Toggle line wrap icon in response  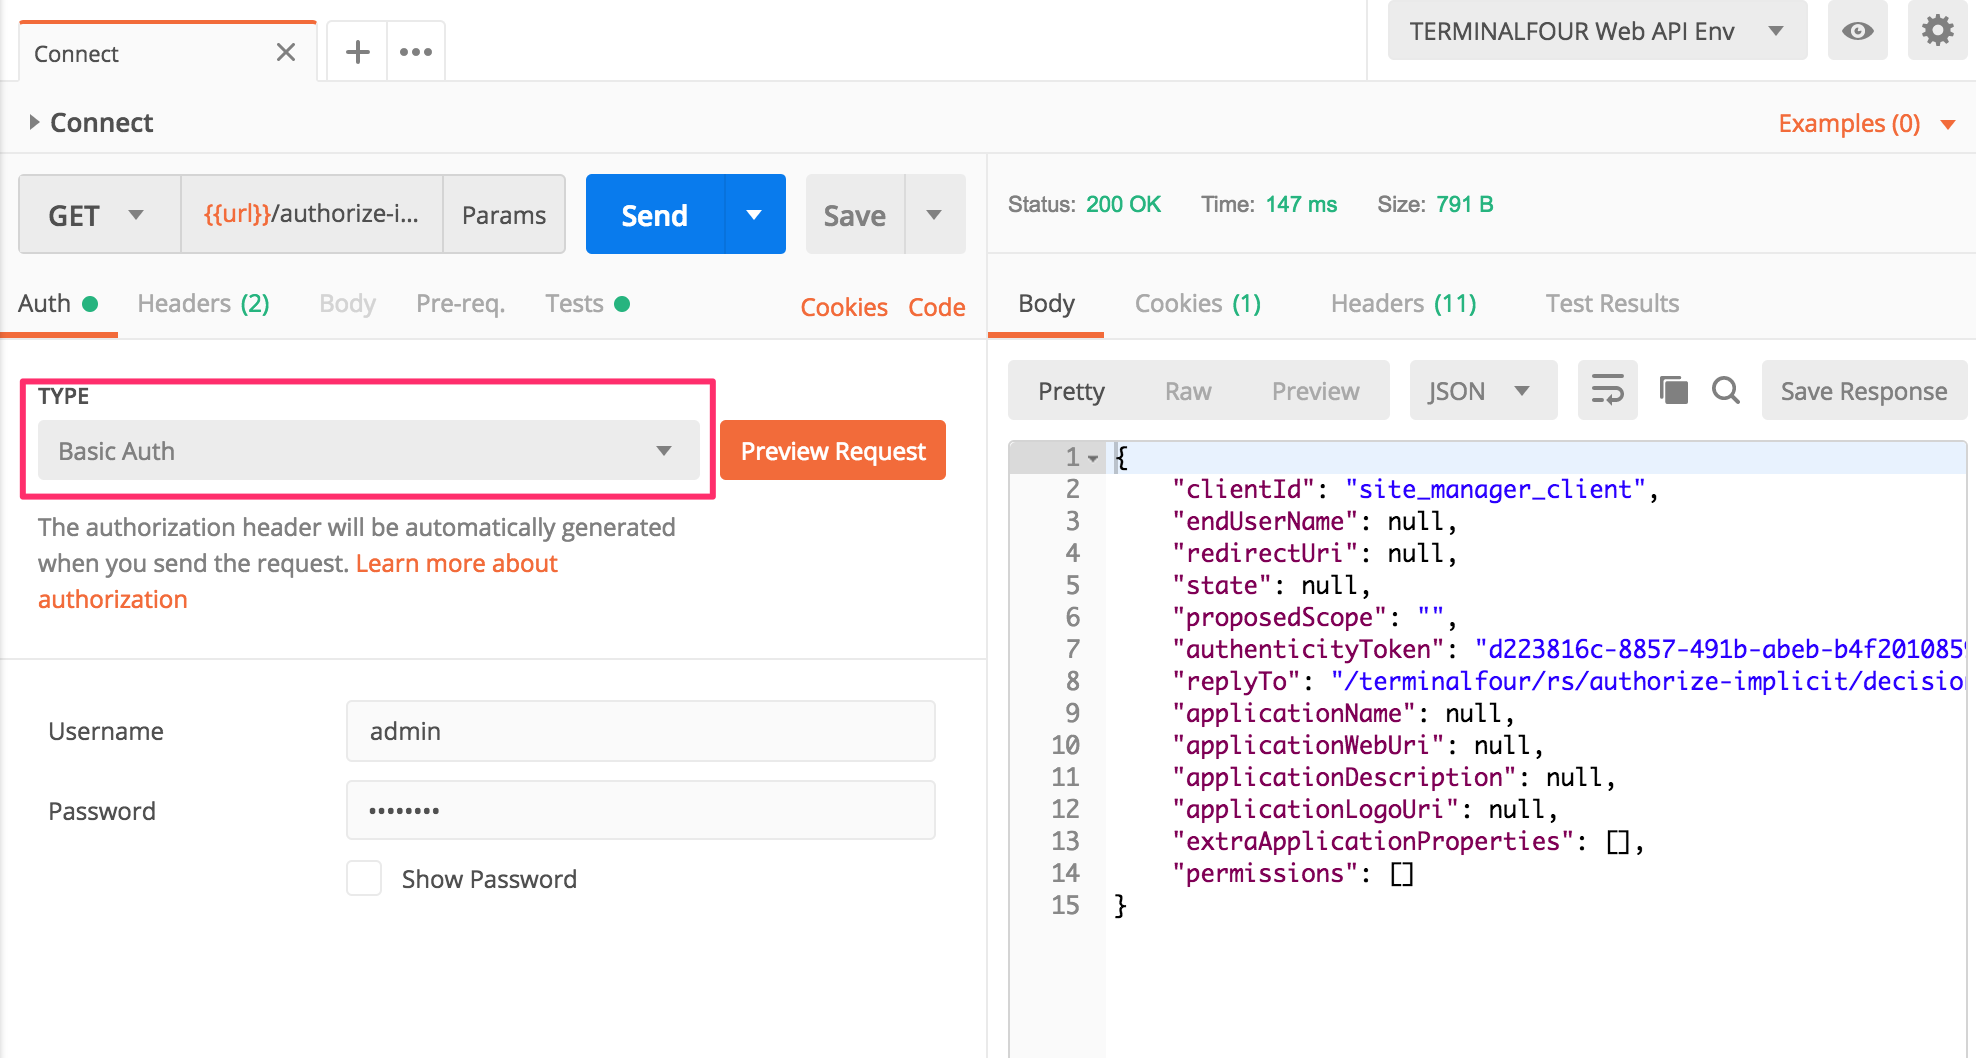tap(1607, 390)
